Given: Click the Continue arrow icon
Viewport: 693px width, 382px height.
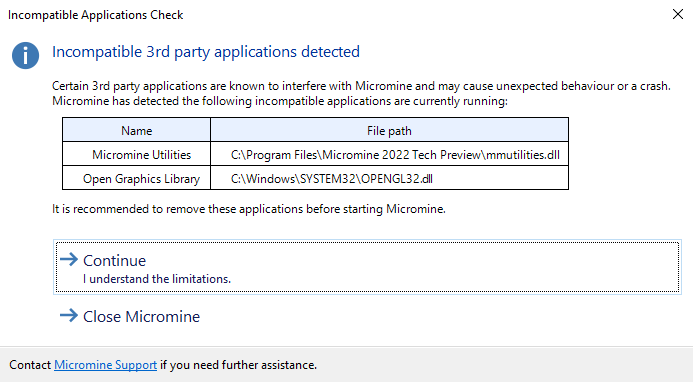Looking at the screenshot, I should (x=69, y=260).
